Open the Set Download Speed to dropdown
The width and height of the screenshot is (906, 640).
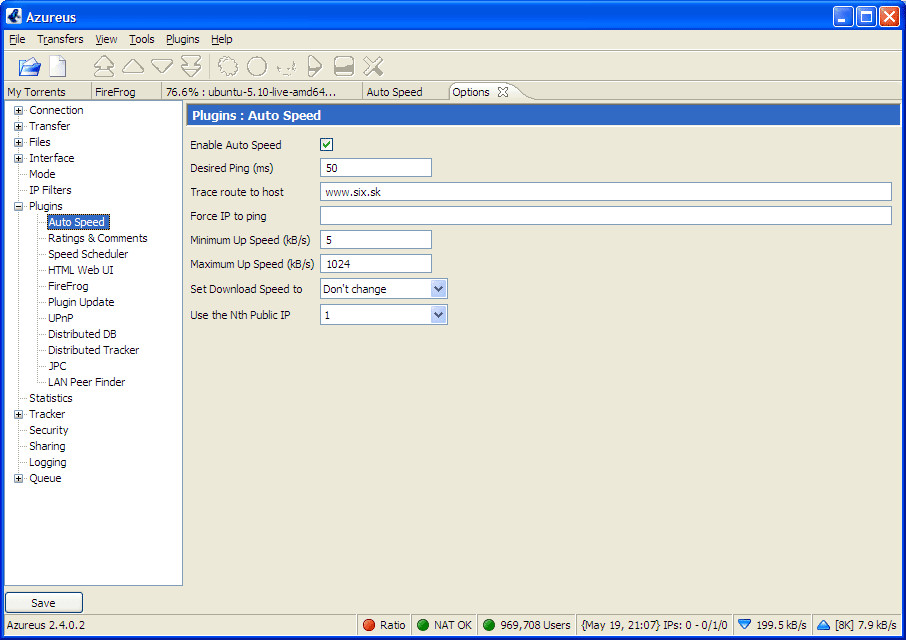coord(439,289)
